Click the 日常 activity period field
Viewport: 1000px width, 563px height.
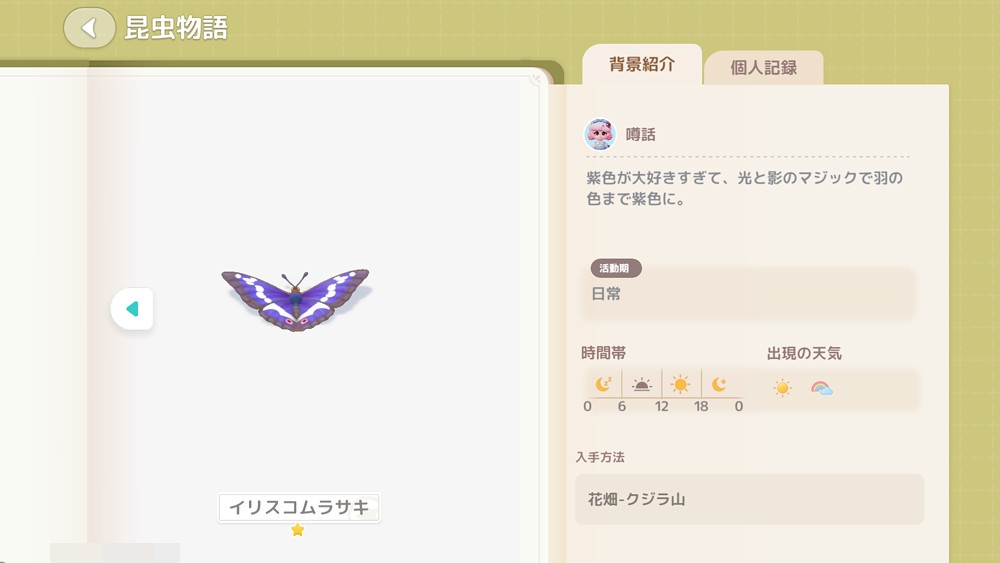click(x=749, y=295)
